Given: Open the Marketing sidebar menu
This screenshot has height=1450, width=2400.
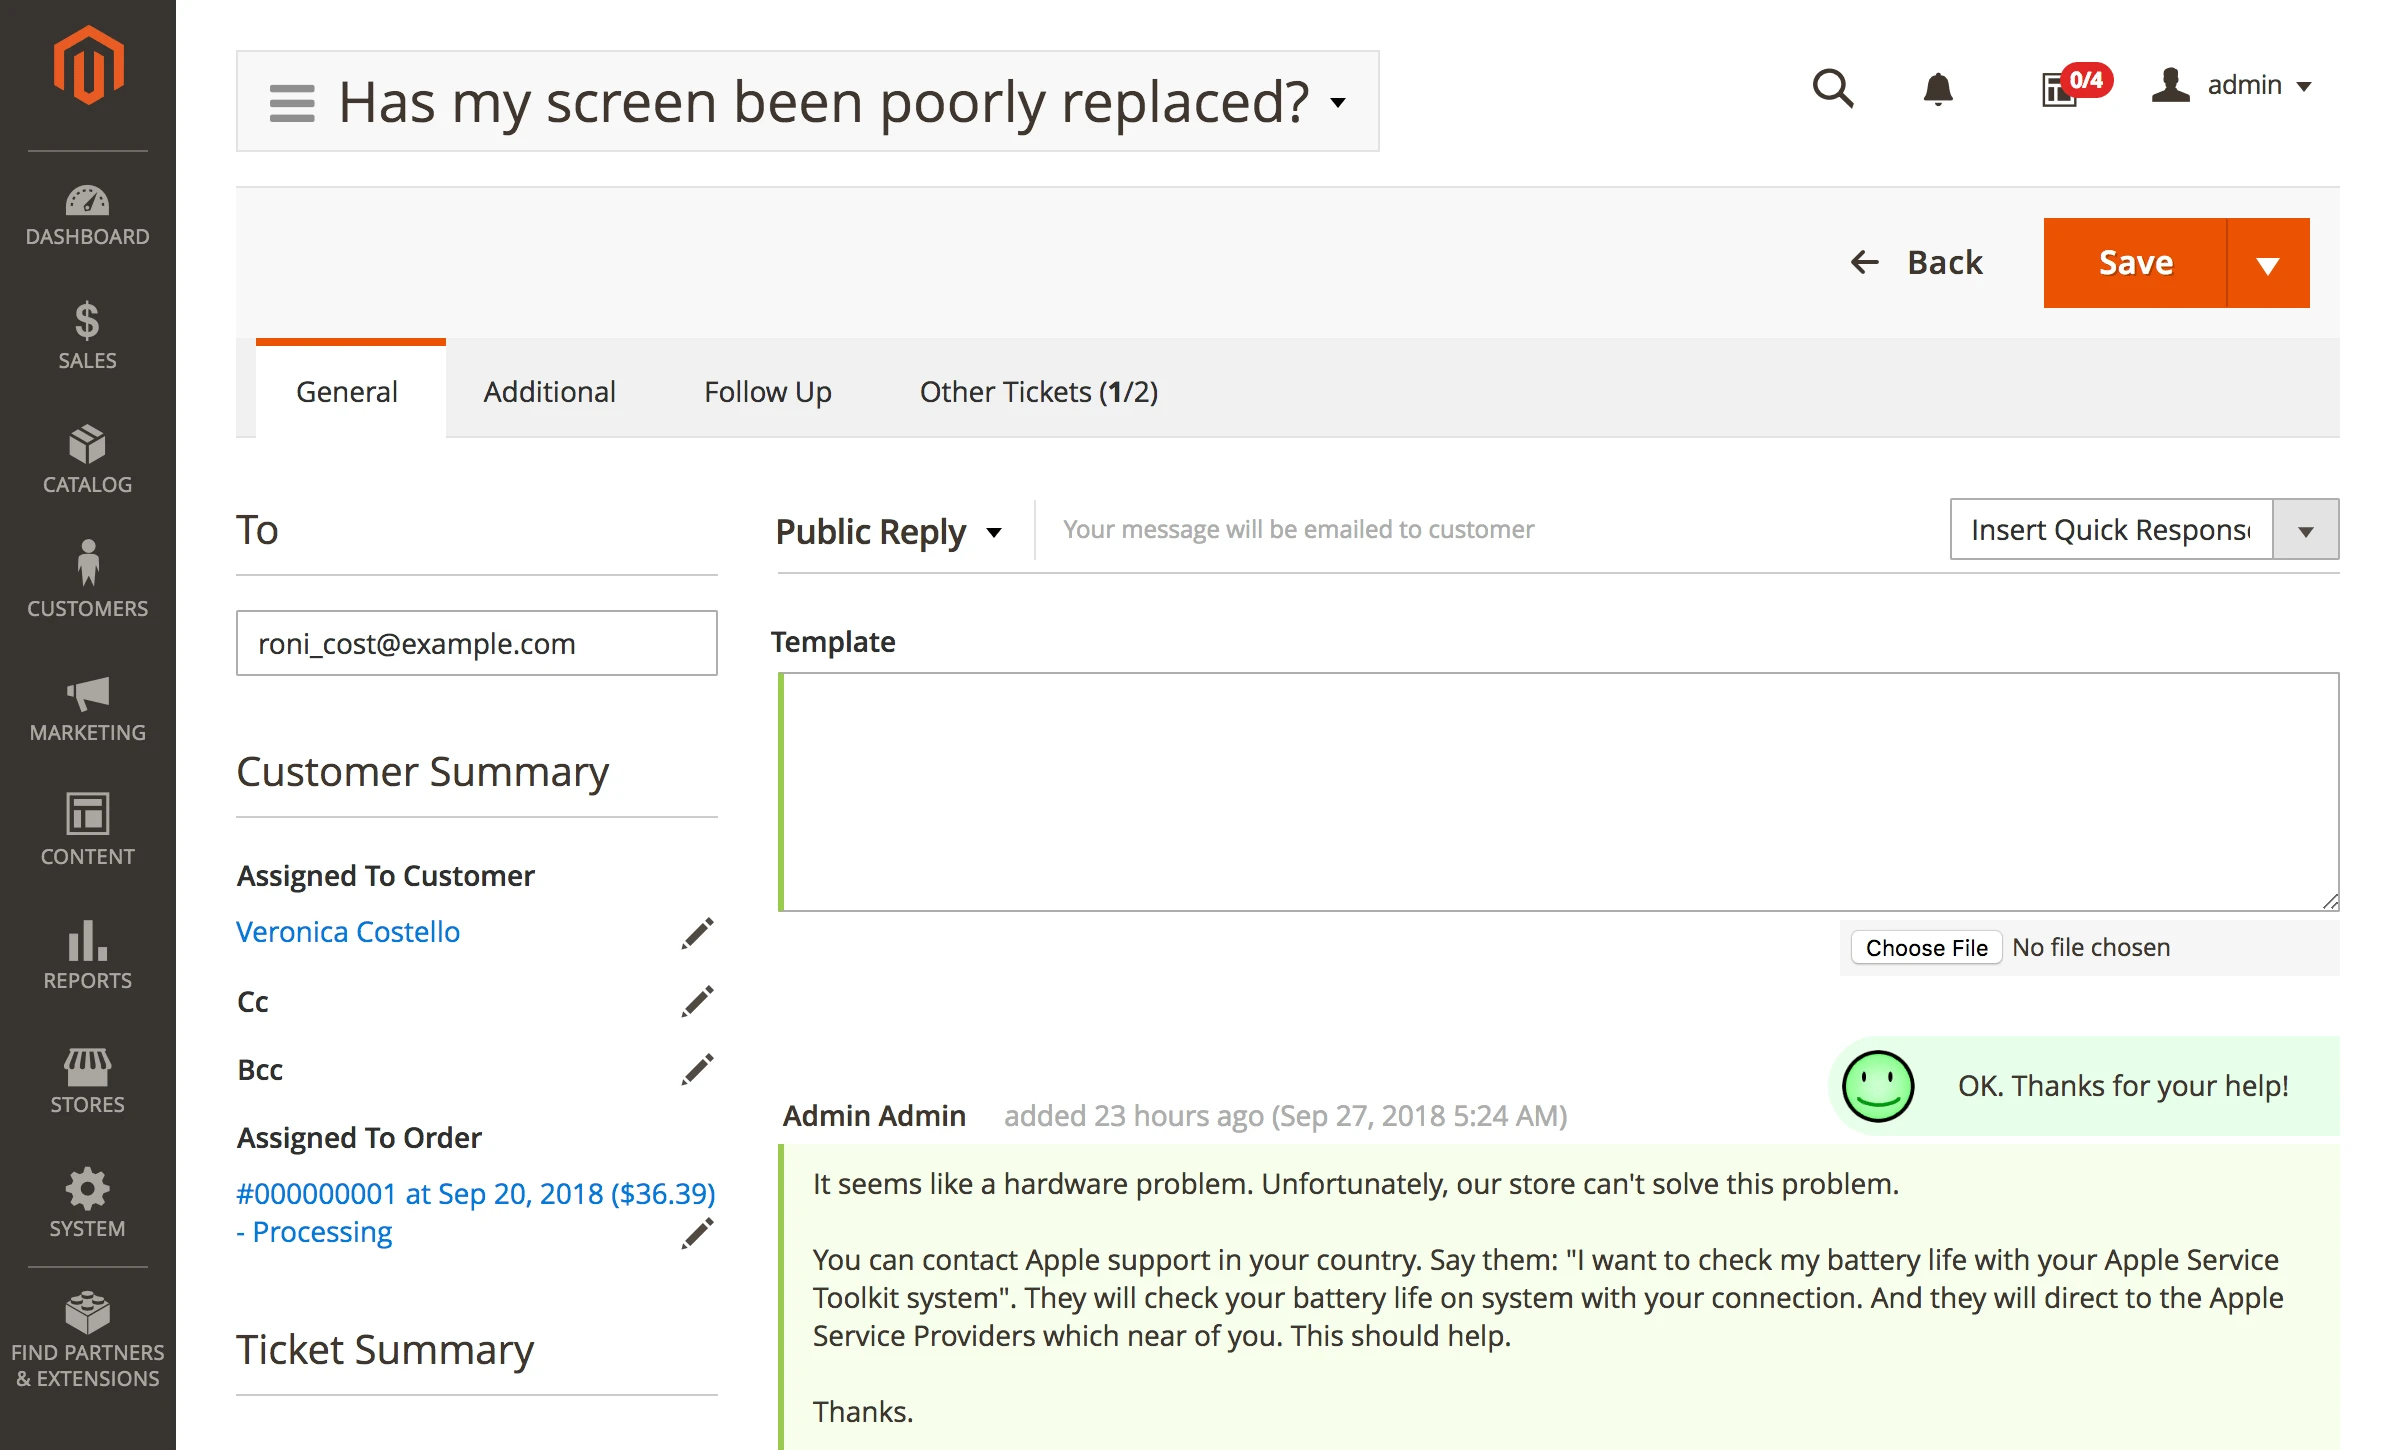Looking at the screenshot, I should [87, 709].
